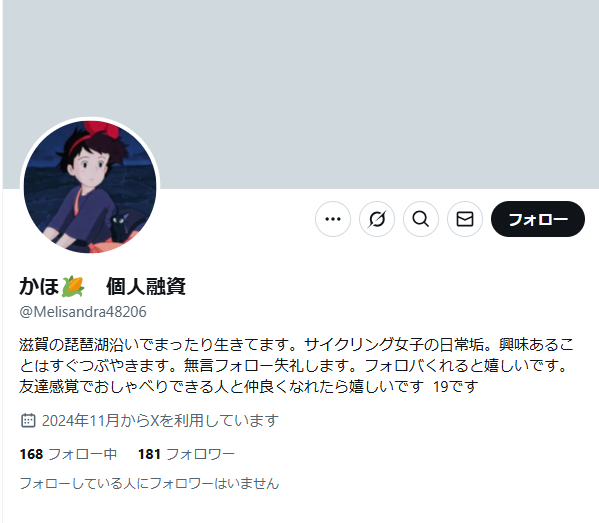Open the more options ellipsis menu
599x523 pixels.
tap(333, 219)
